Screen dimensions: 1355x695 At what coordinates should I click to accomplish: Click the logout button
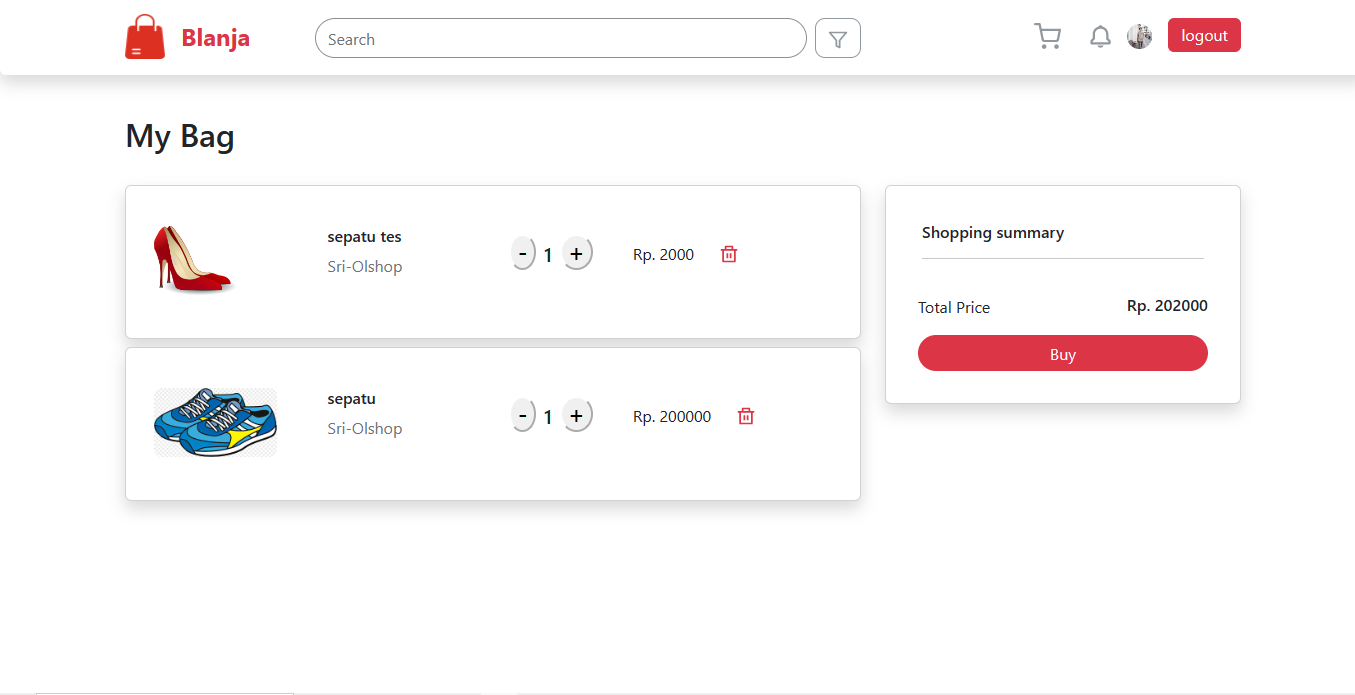[1204, 34]
